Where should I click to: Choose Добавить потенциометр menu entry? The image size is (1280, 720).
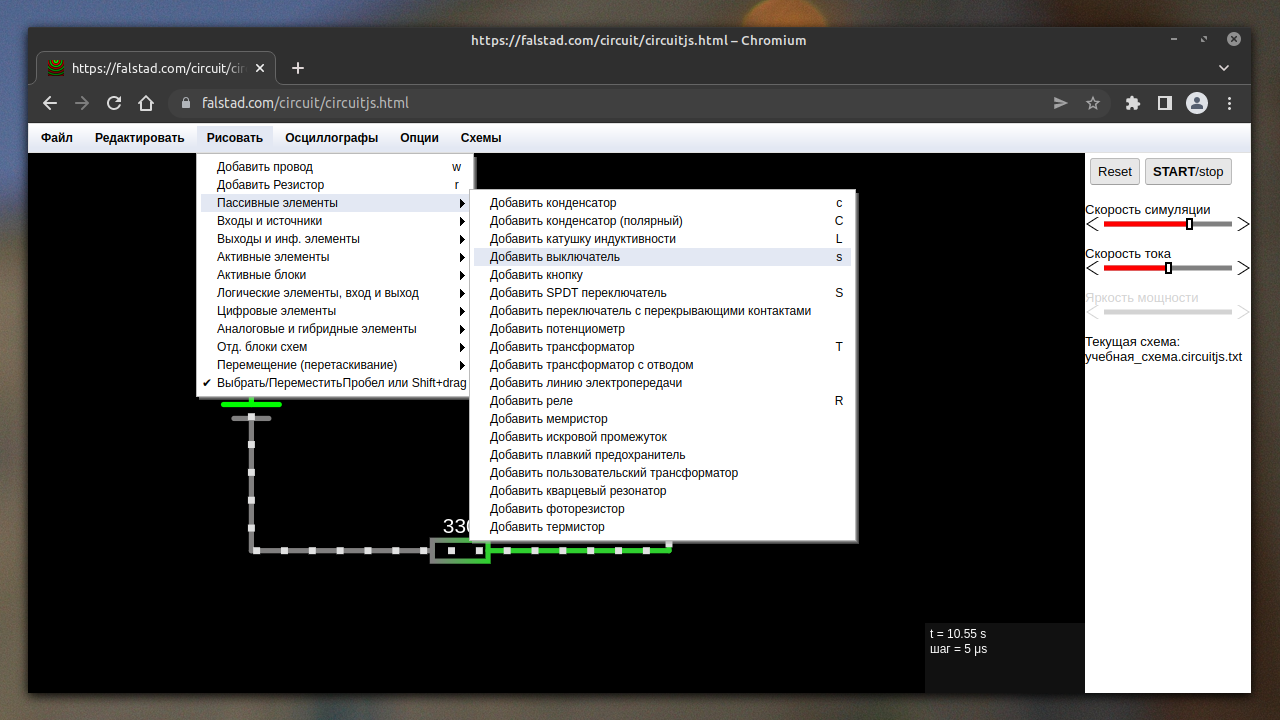coord(557,329)
